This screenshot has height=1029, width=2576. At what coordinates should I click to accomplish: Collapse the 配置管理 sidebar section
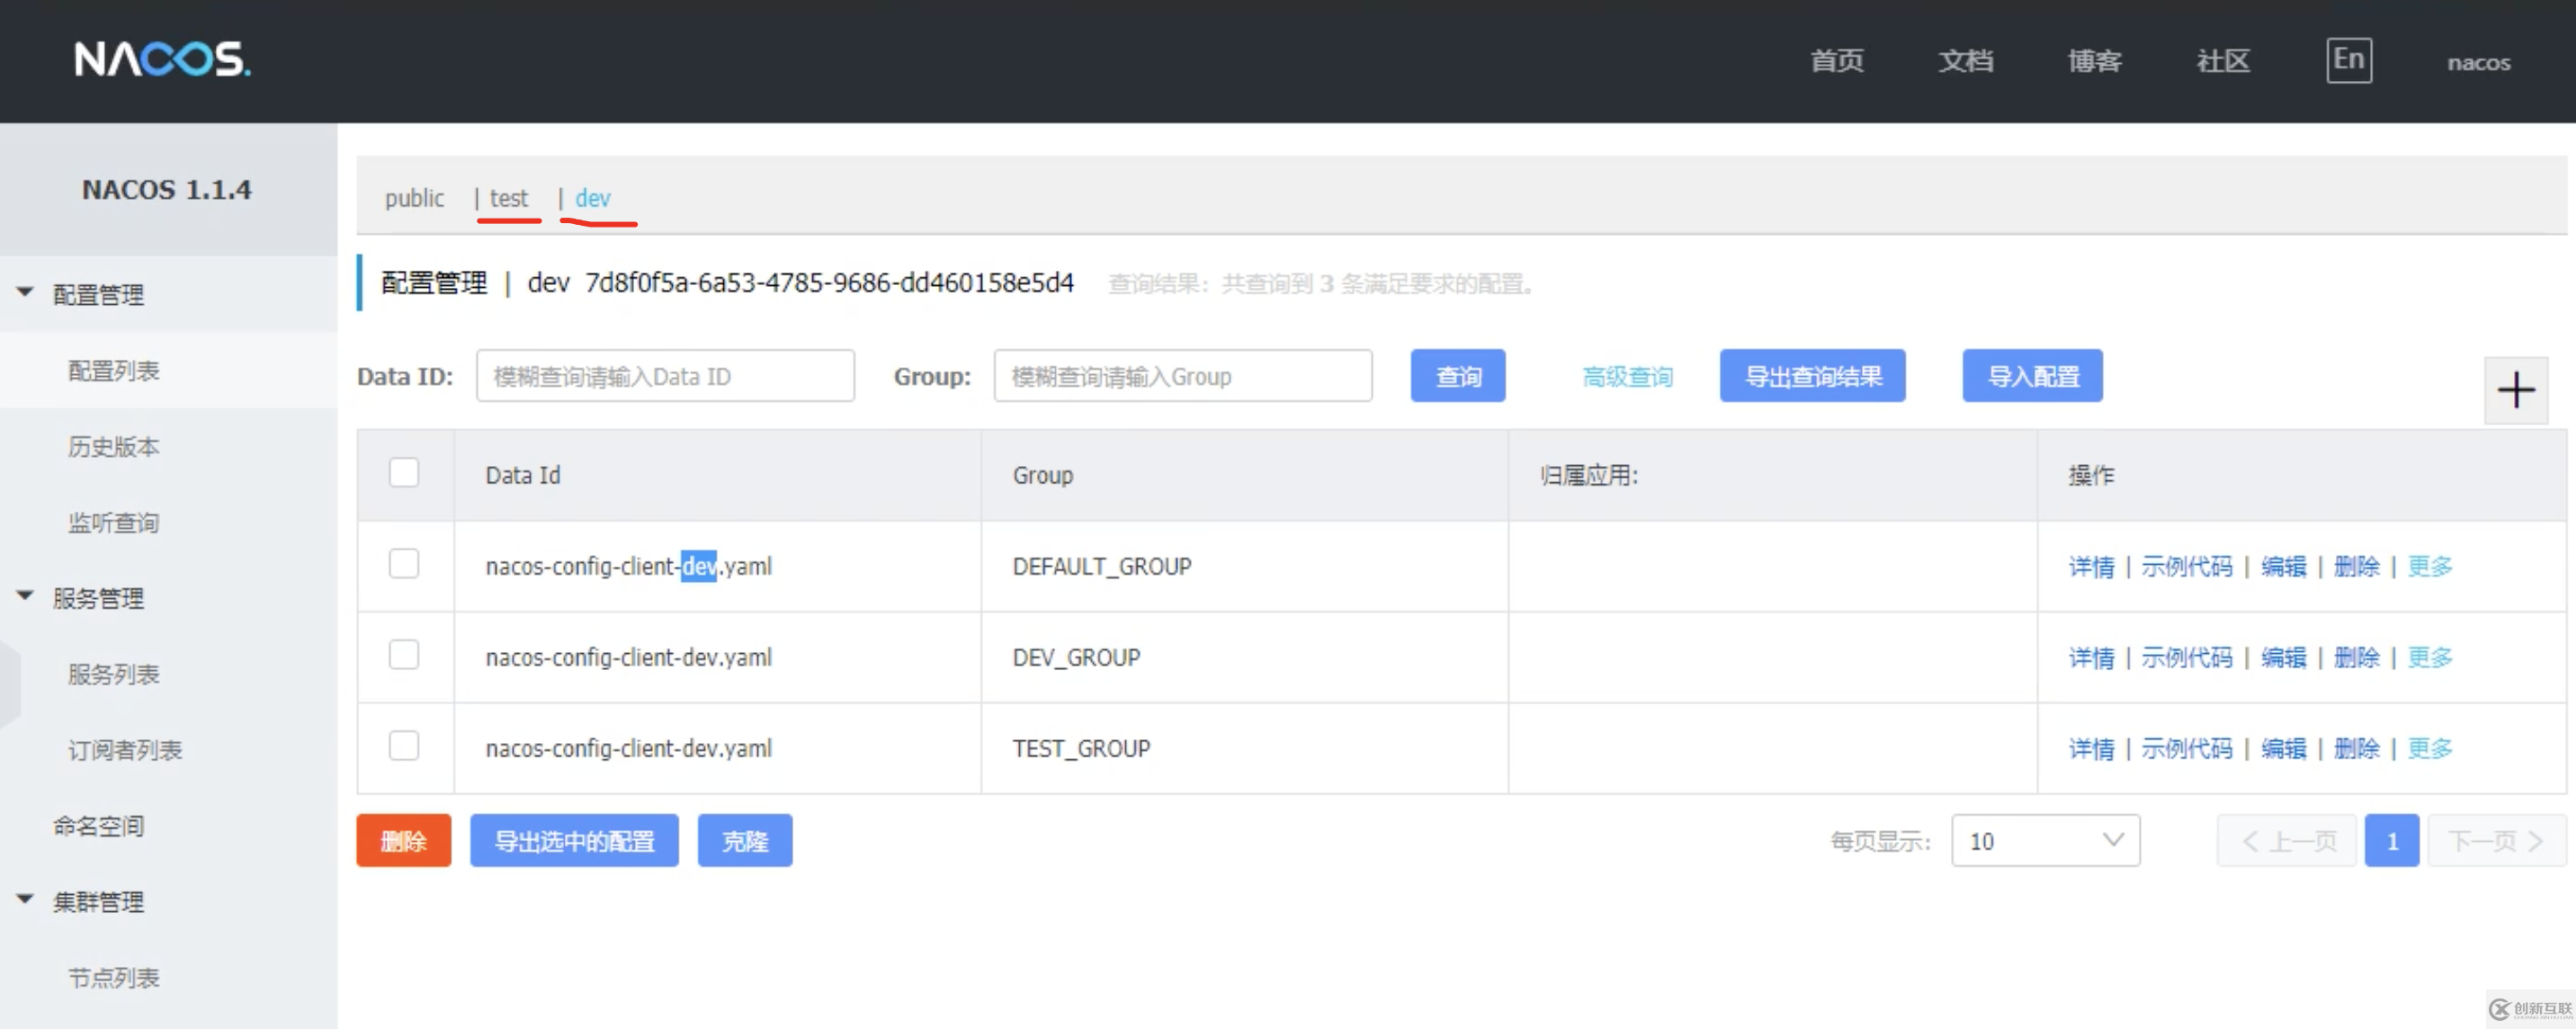pos(23,291)
